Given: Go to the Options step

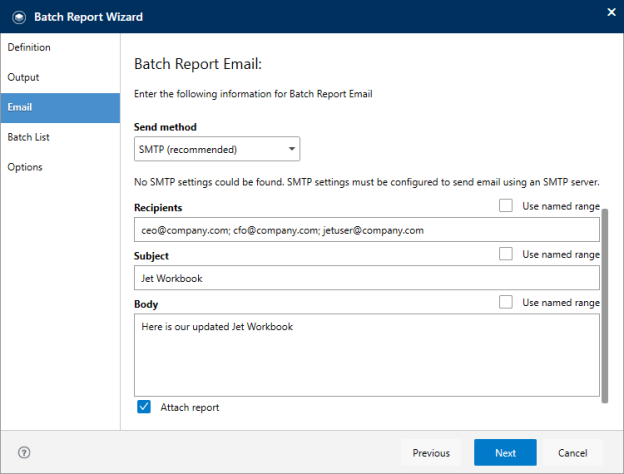Looking at the screenshot, I should coord(60,167).
